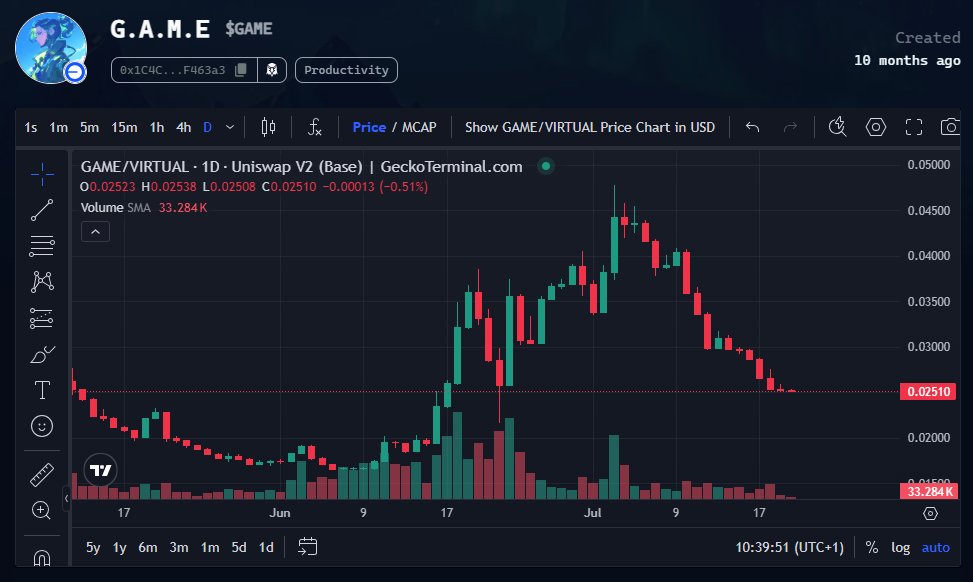This screenshot has width=973, height=582.
Task: Open the indicators fx menu
Action: point(315,127)
